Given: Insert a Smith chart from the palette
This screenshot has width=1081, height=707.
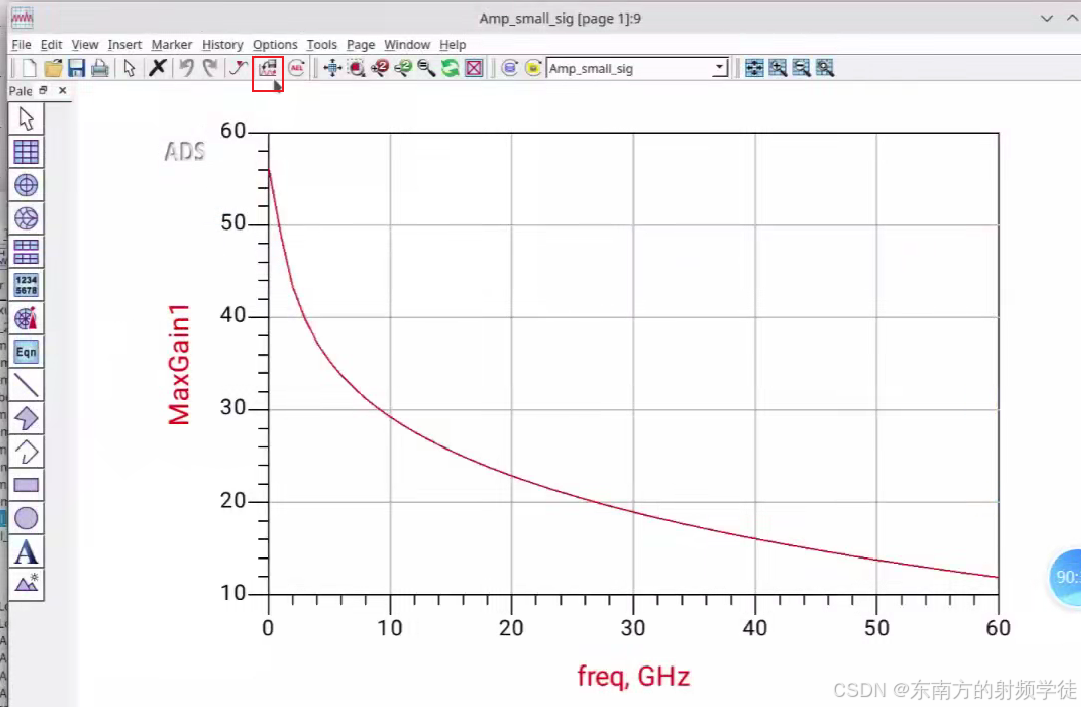Looking at the screenshot, I should [x=26, y=218].
